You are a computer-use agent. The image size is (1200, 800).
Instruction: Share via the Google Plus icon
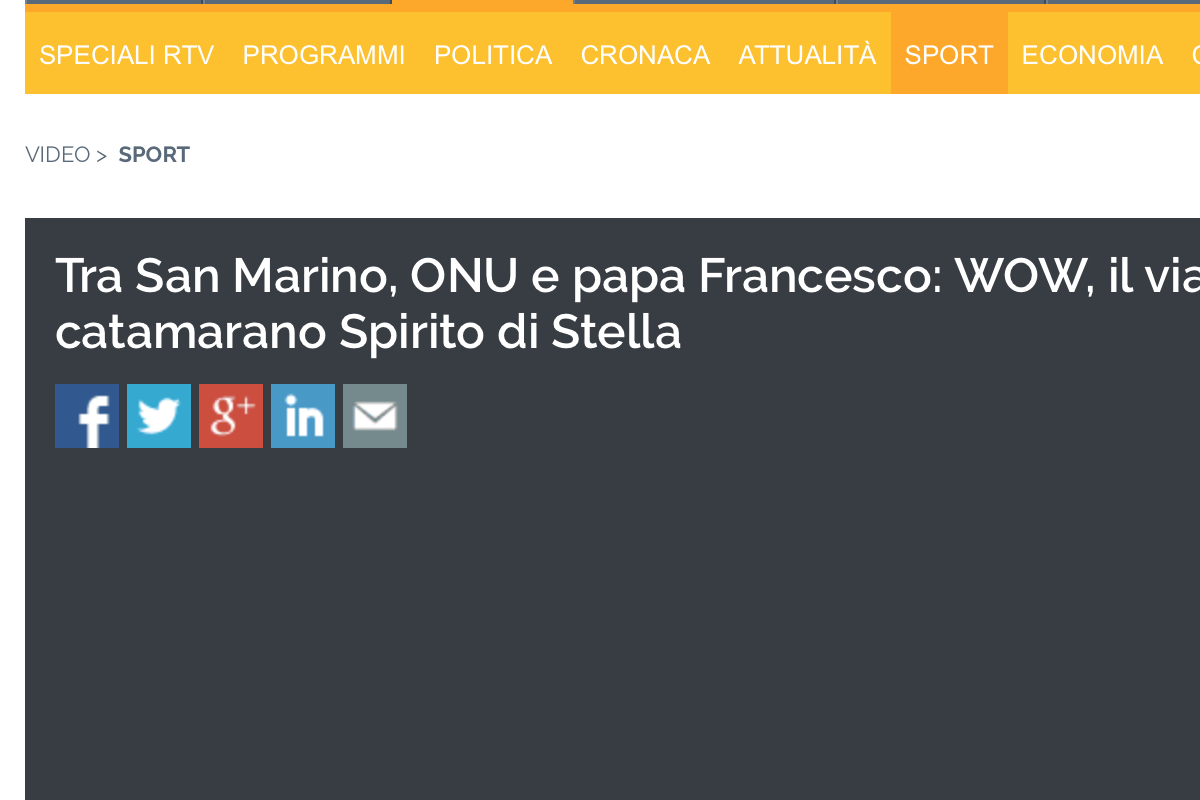(231, 416)
